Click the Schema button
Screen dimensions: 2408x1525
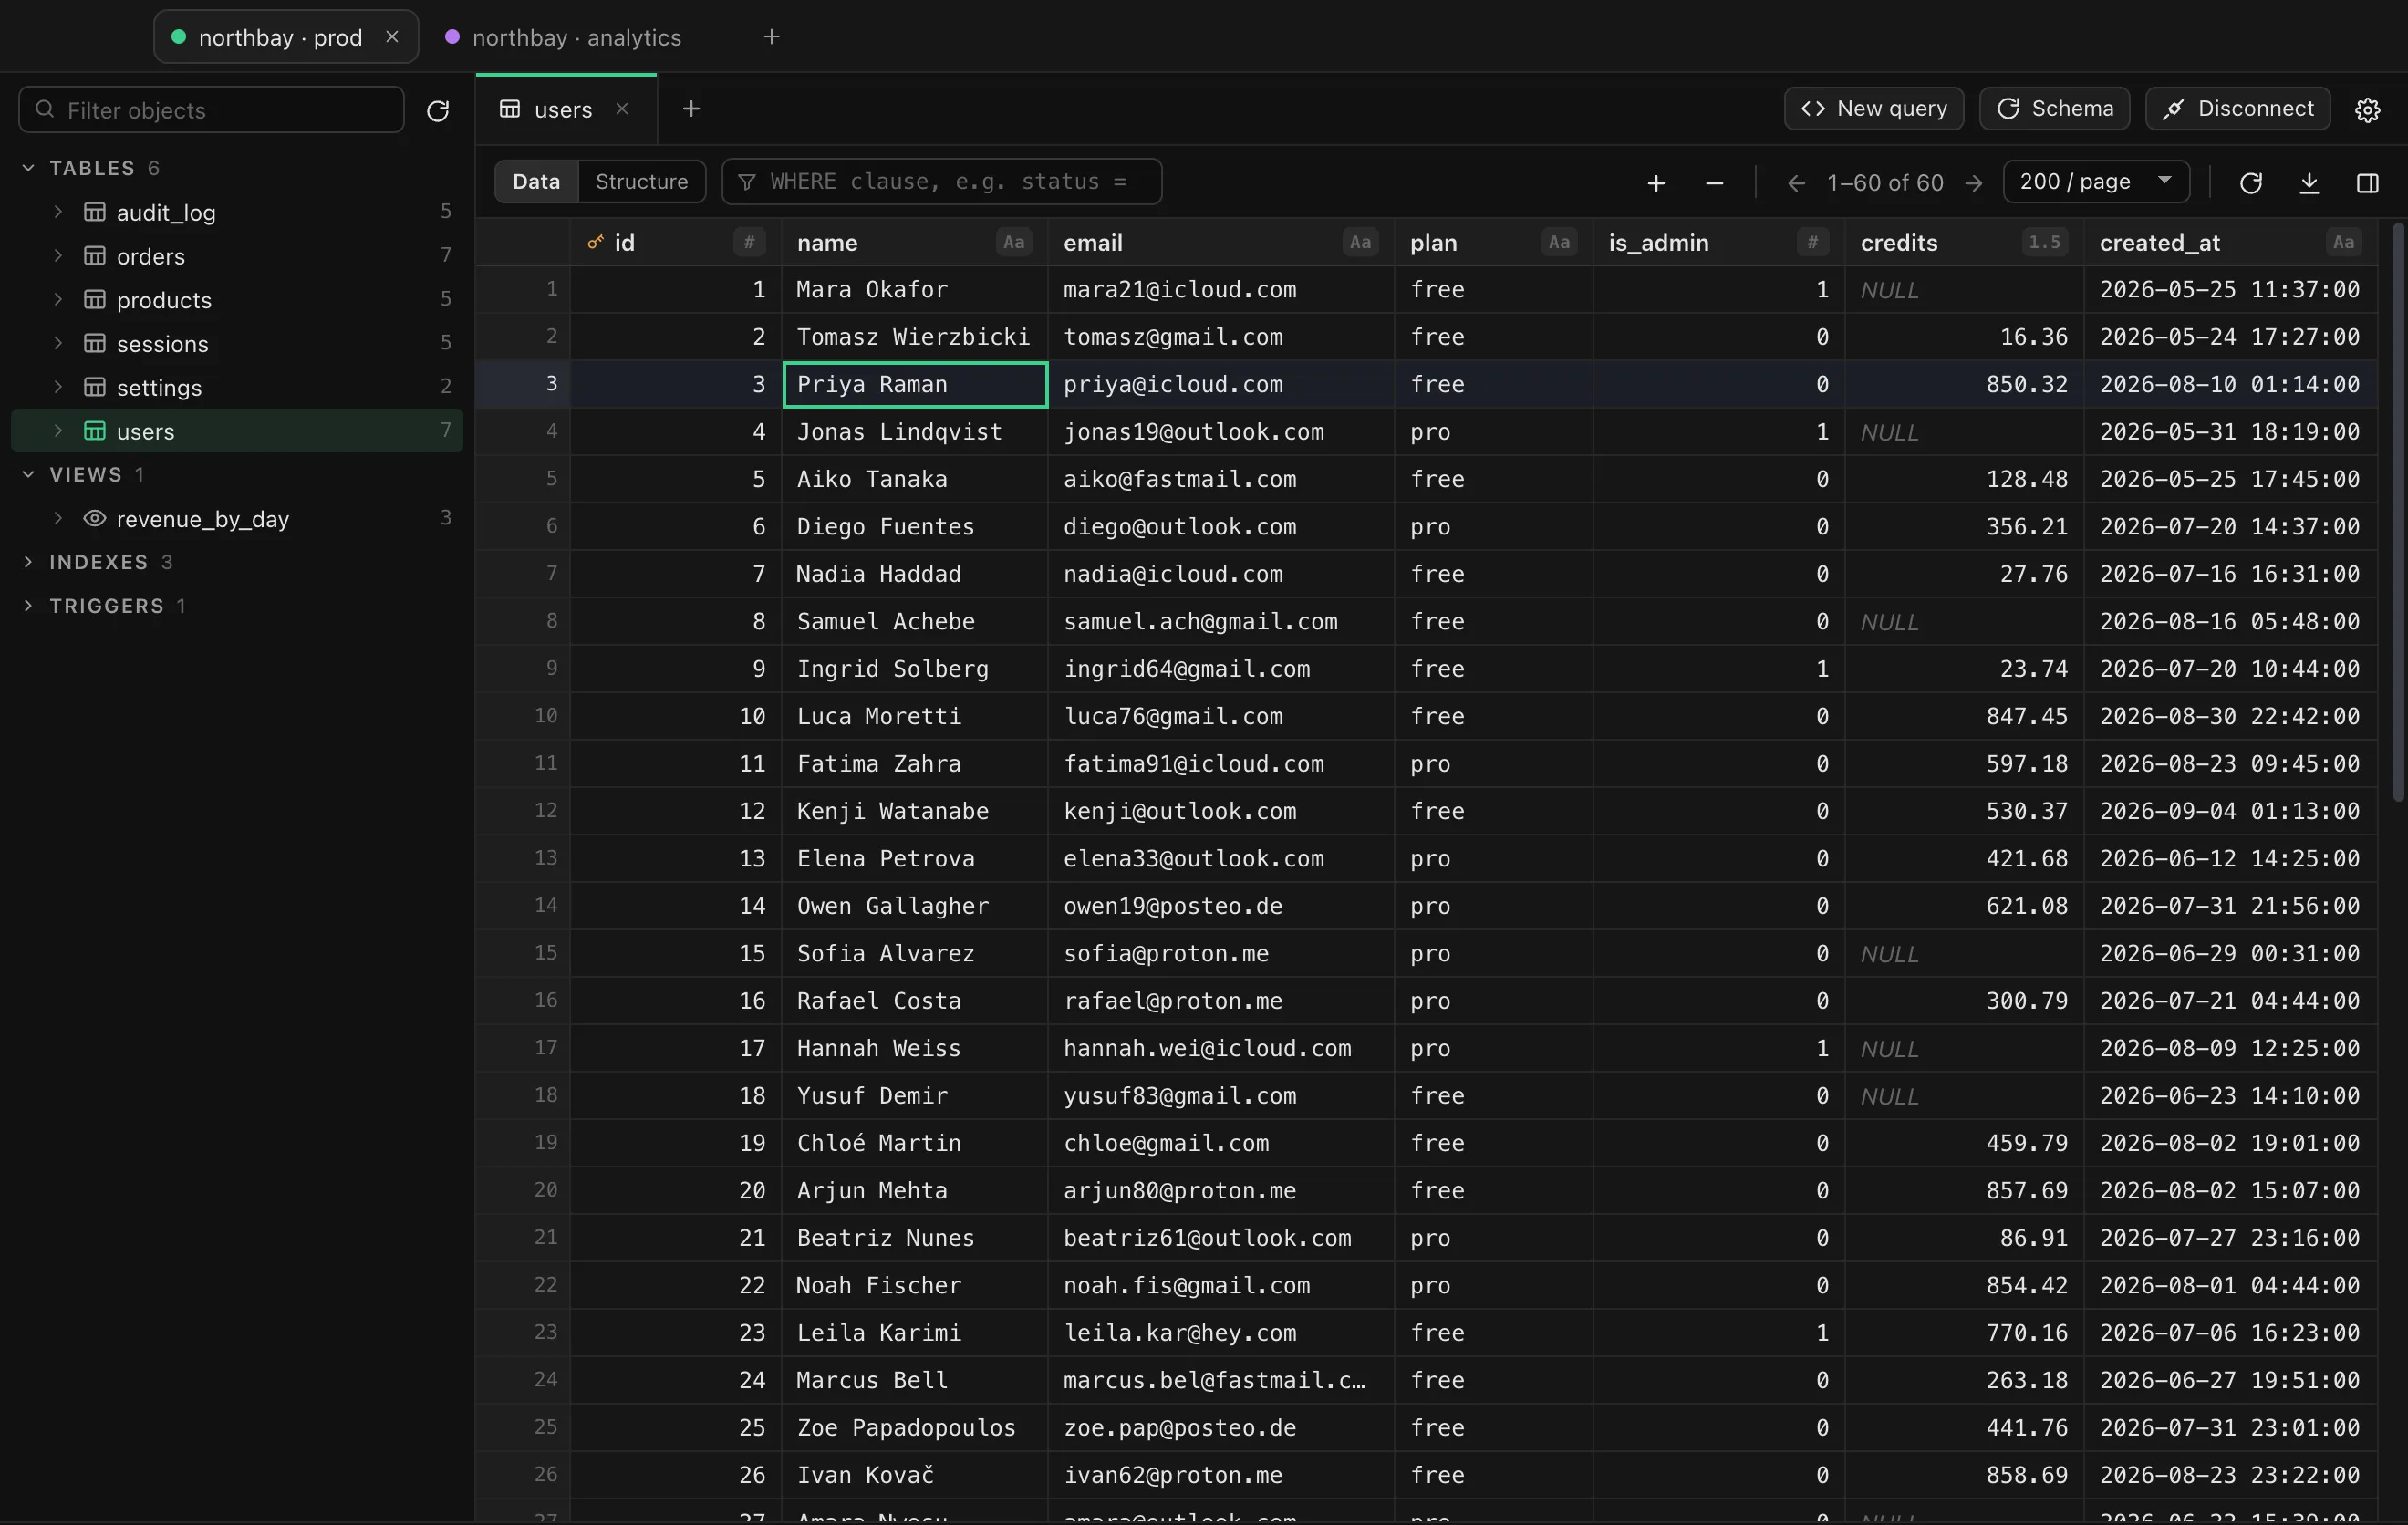tap(2054, 109)
